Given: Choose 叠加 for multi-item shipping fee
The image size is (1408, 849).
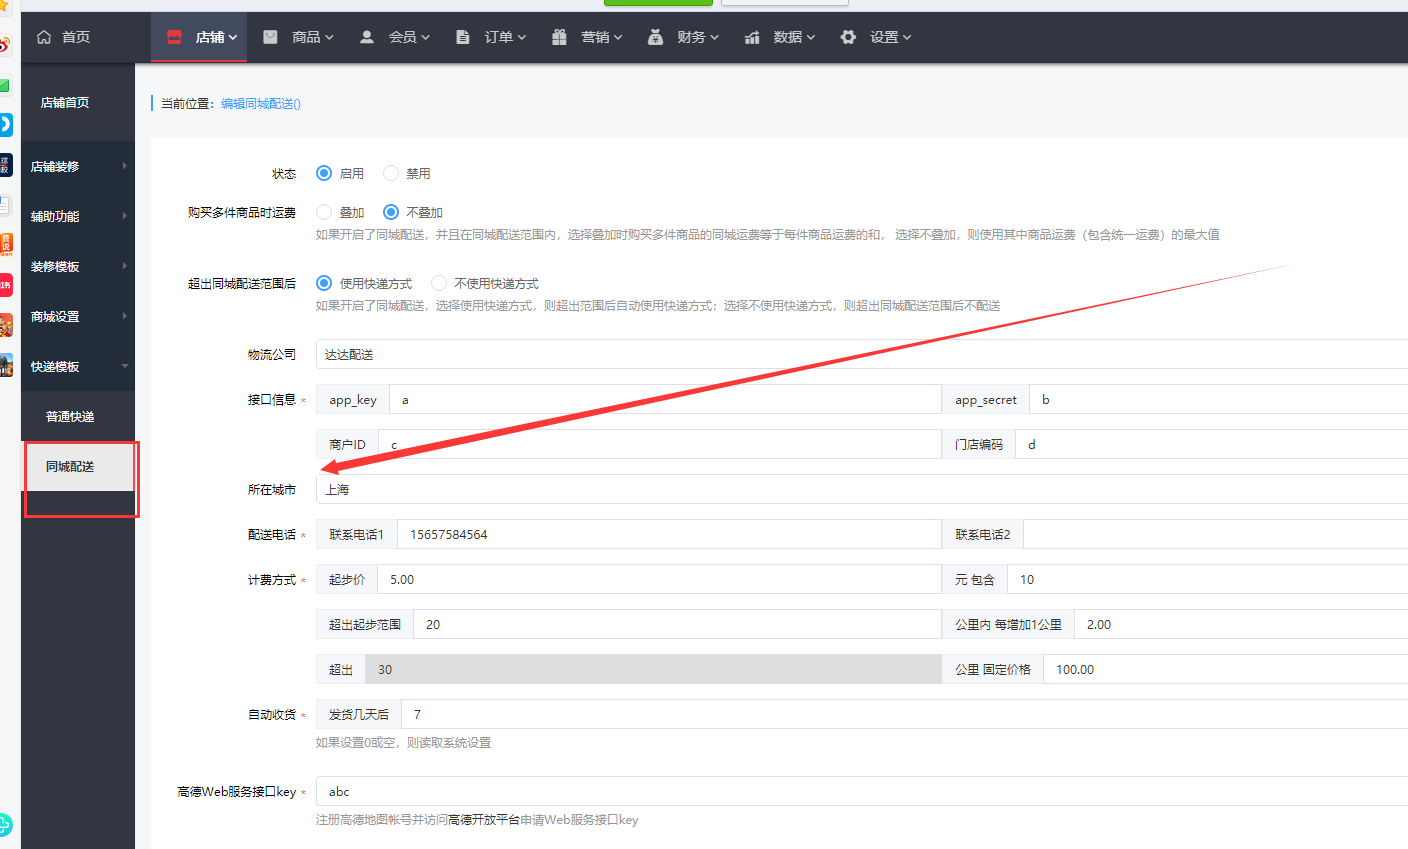Looking at the screenshot, I should (x=324, y=212).
